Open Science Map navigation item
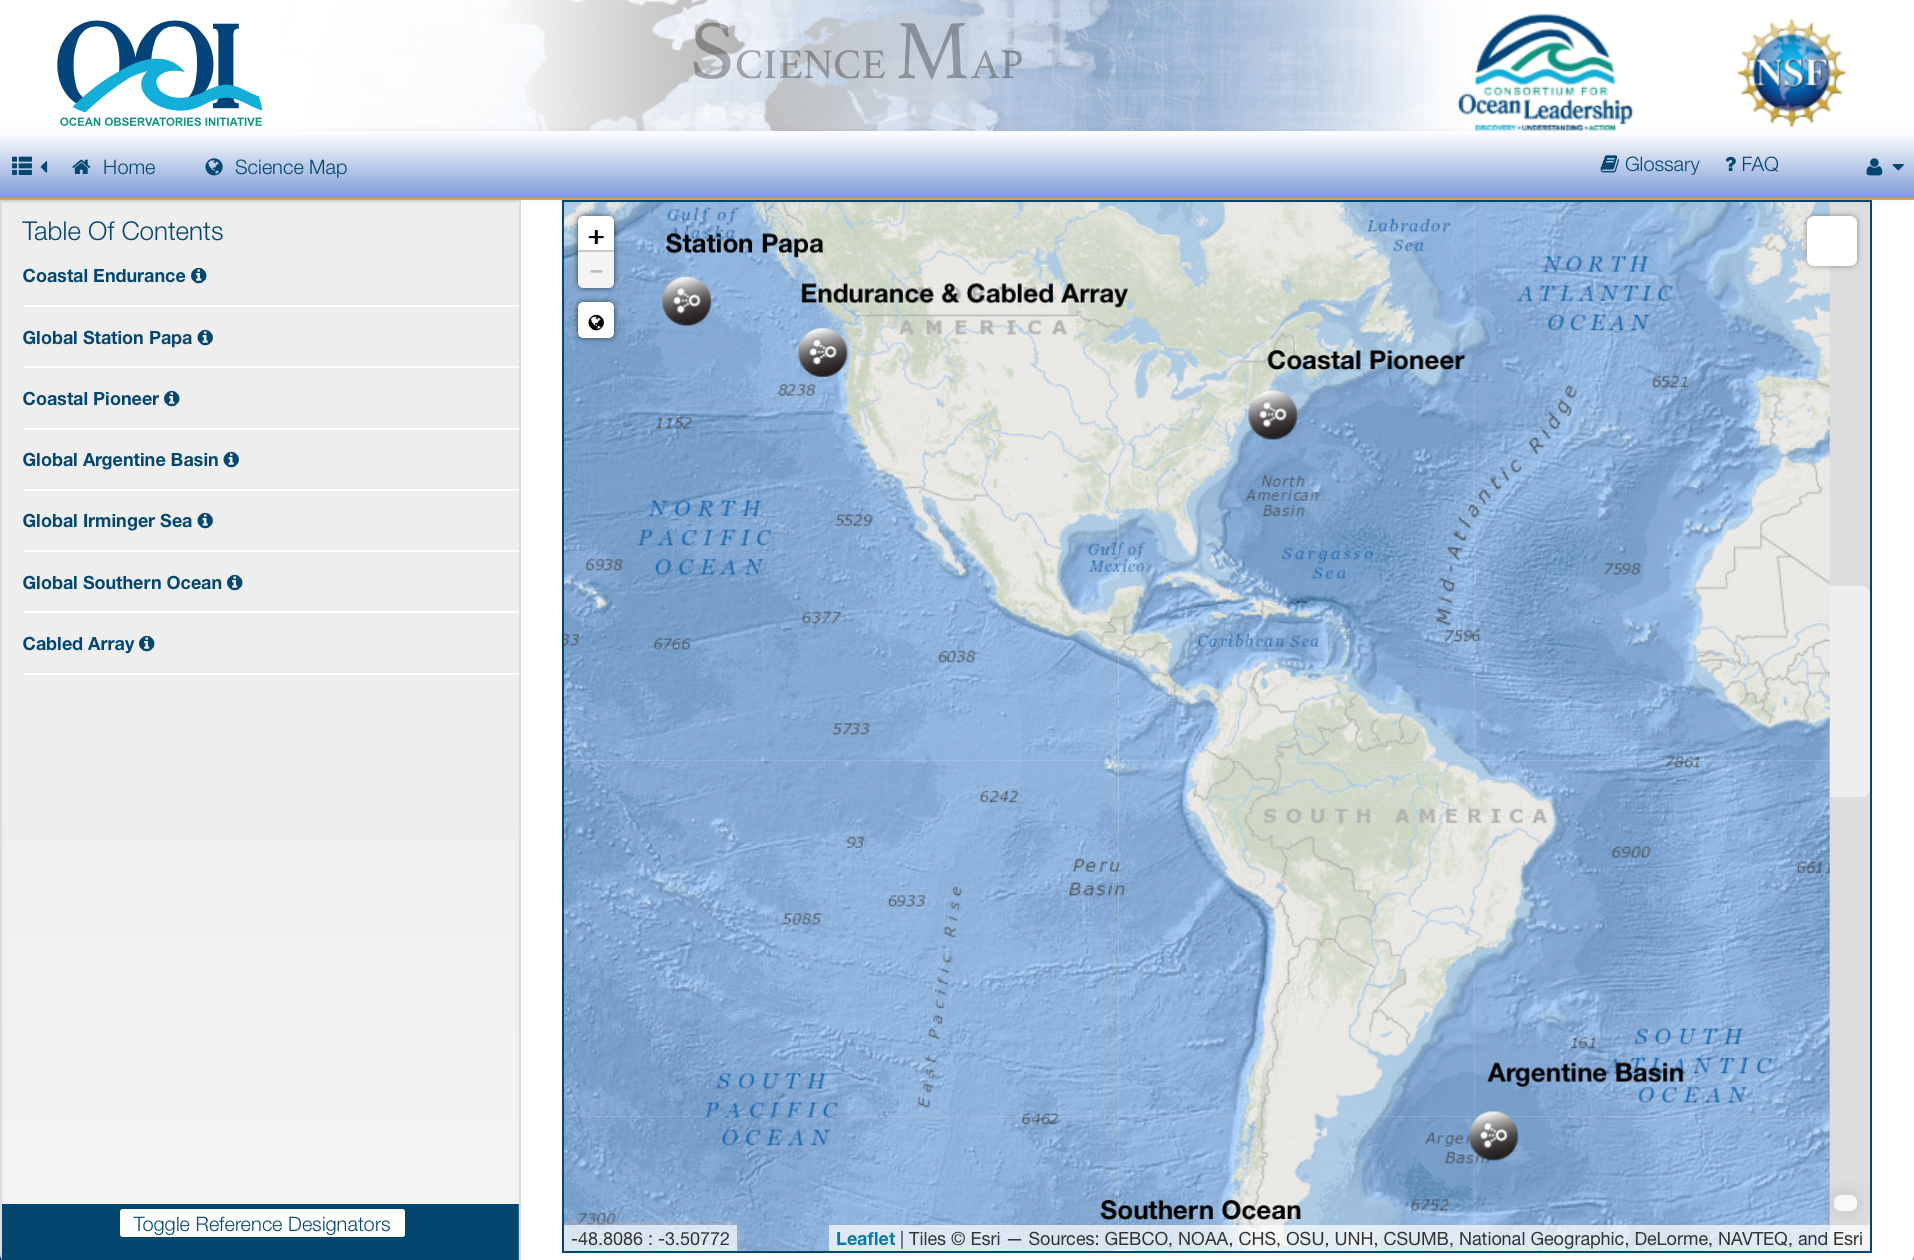 276,167
